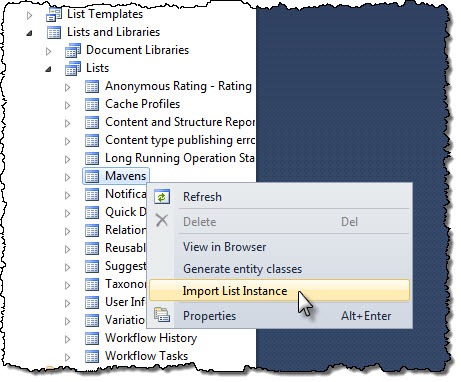Select Long Running Operation Status list
Viewport: 461px width, 382px height.
(x=180, y=158)
